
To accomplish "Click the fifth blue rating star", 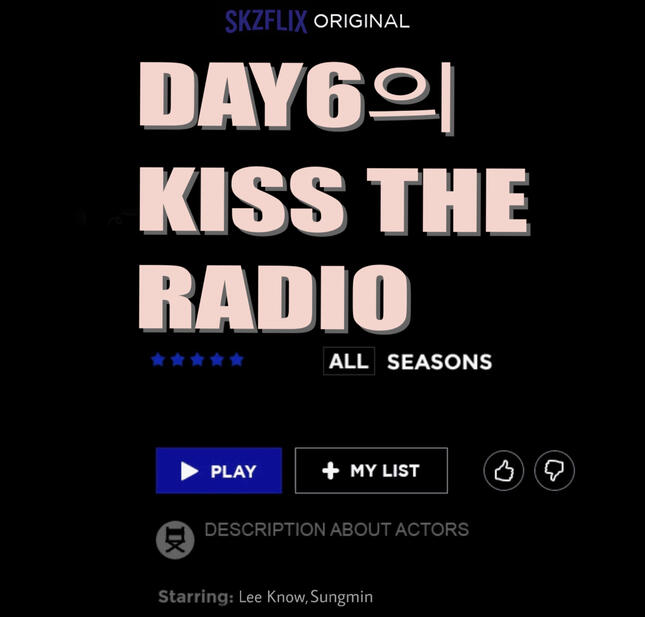I will coord(237,360).
